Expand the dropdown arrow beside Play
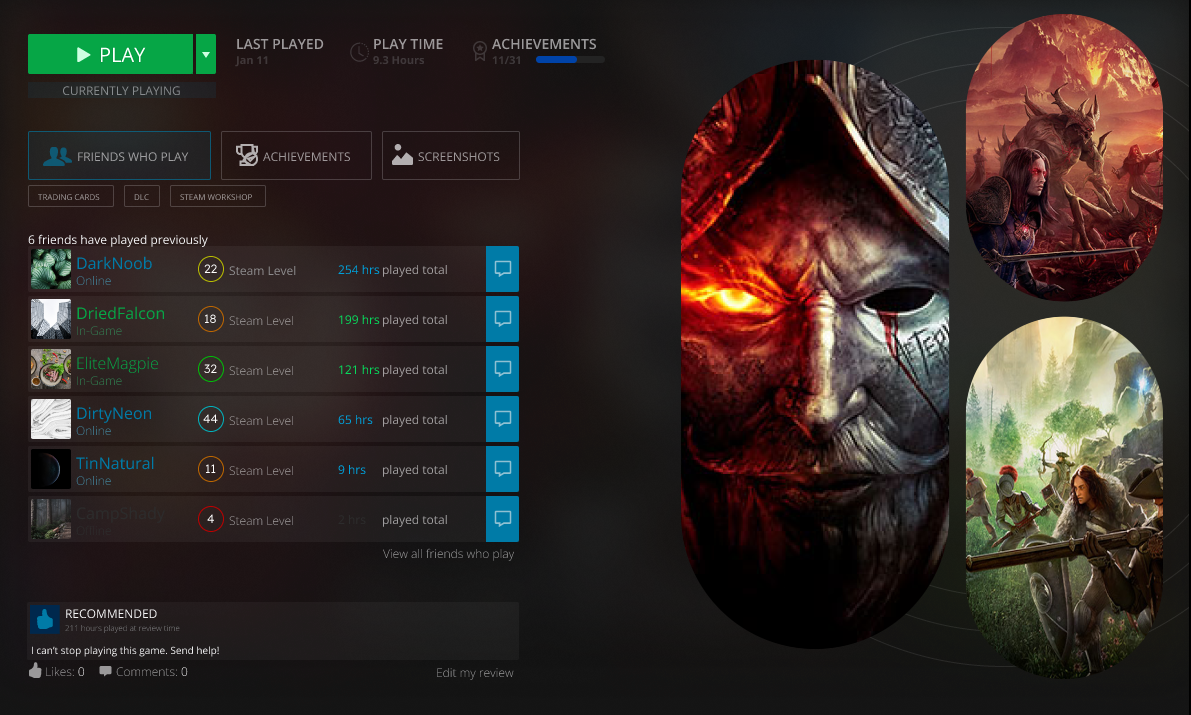Viewport: 1191px width, 715px height. (205, 54)
